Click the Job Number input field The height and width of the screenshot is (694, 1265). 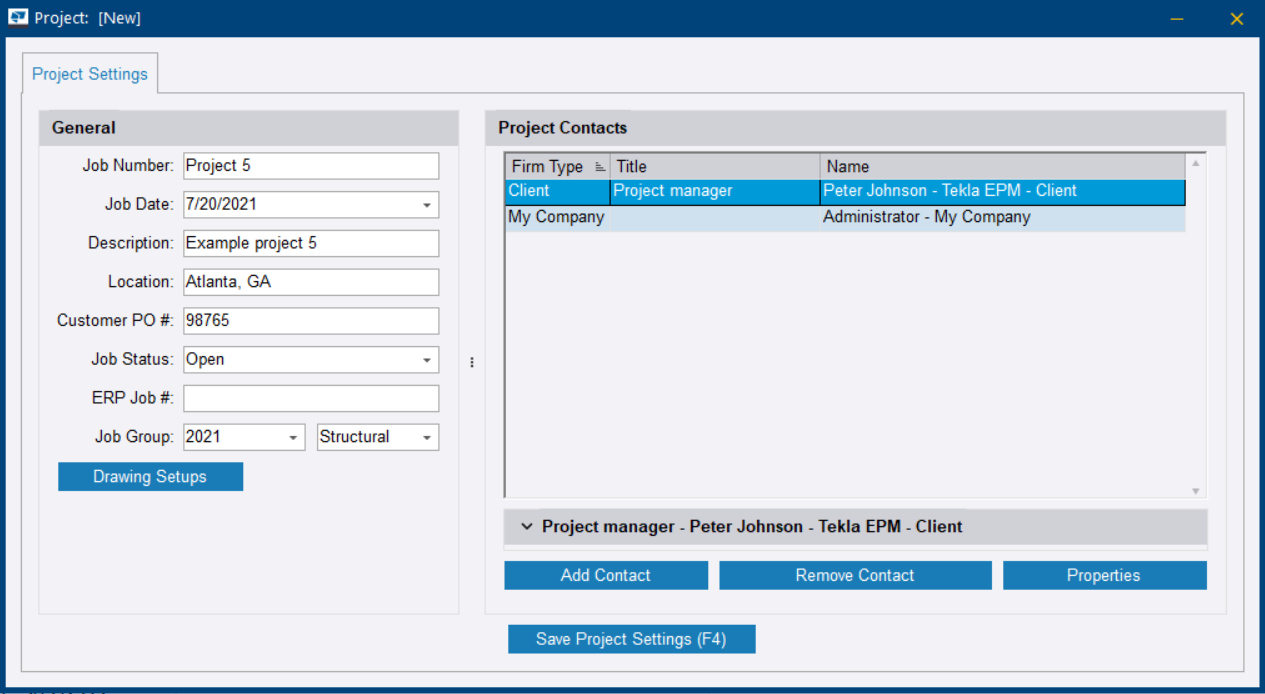[x=311, y=166]
